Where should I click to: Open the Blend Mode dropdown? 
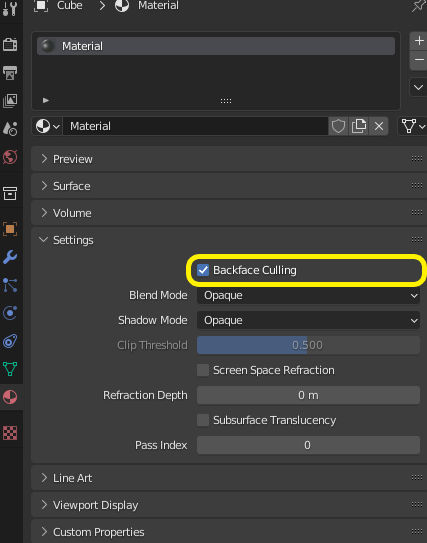tap(308, 295)
